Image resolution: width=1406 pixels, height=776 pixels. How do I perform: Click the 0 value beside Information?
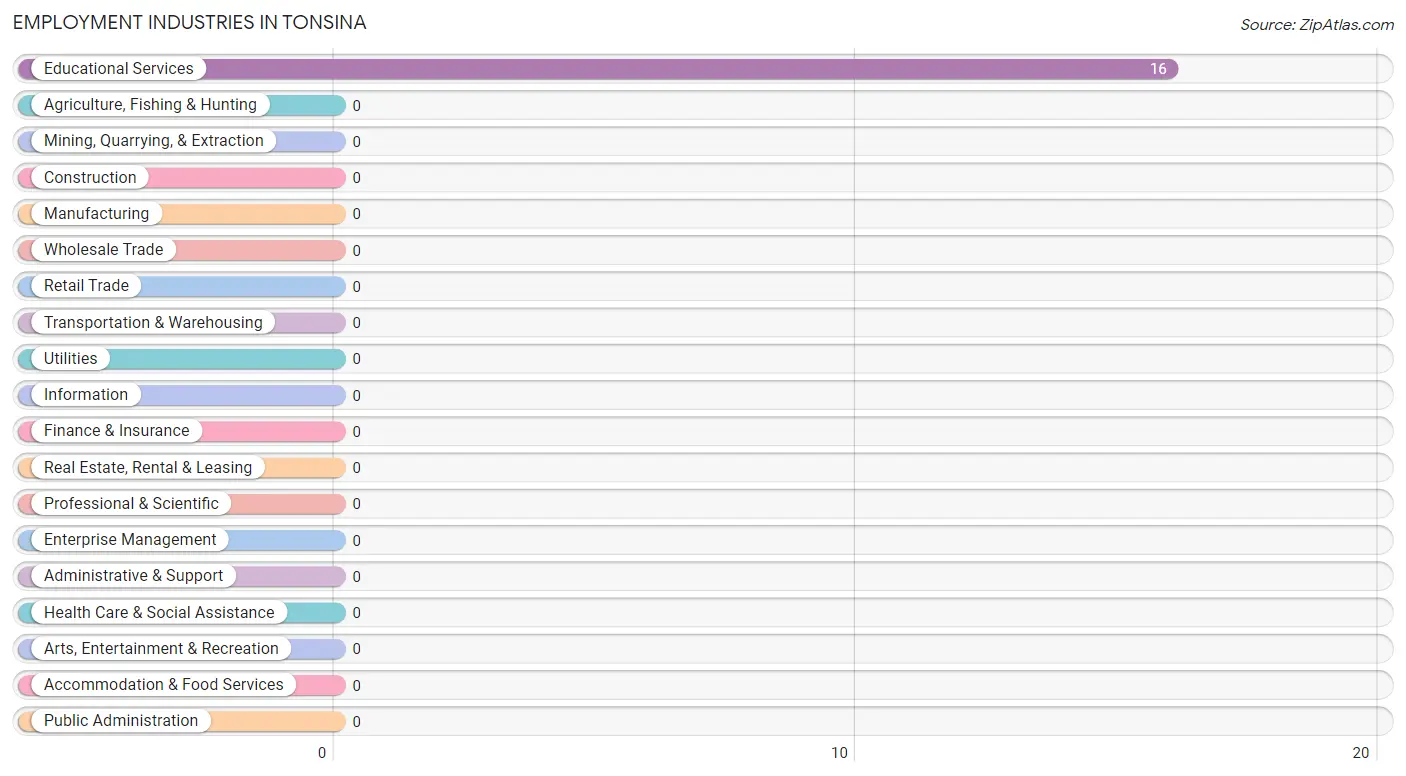point(356,396)
